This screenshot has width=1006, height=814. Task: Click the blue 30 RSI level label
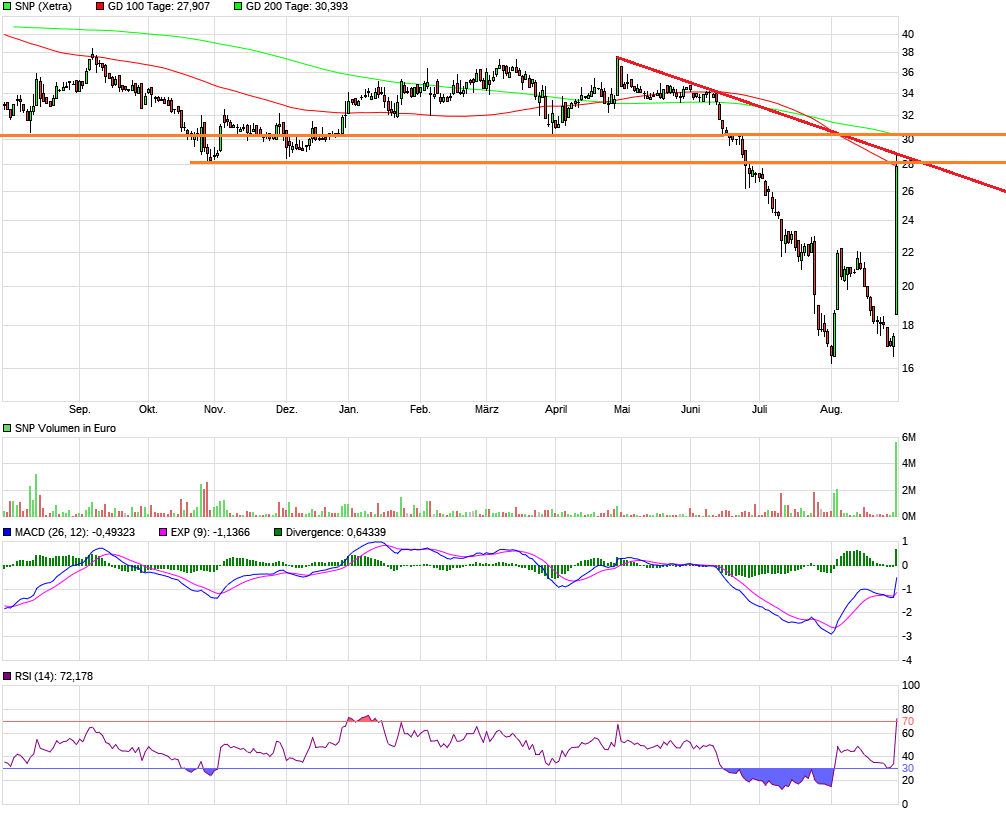pyautogui.click(x=908, y=768)
